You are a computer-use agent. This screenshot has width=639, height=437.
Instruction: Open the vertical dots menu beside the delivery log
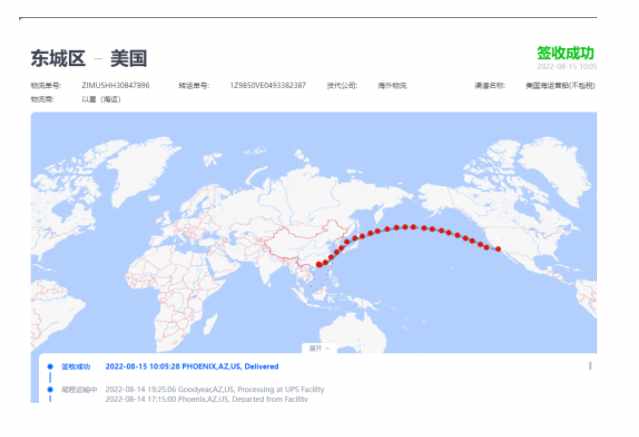point(590,366)
